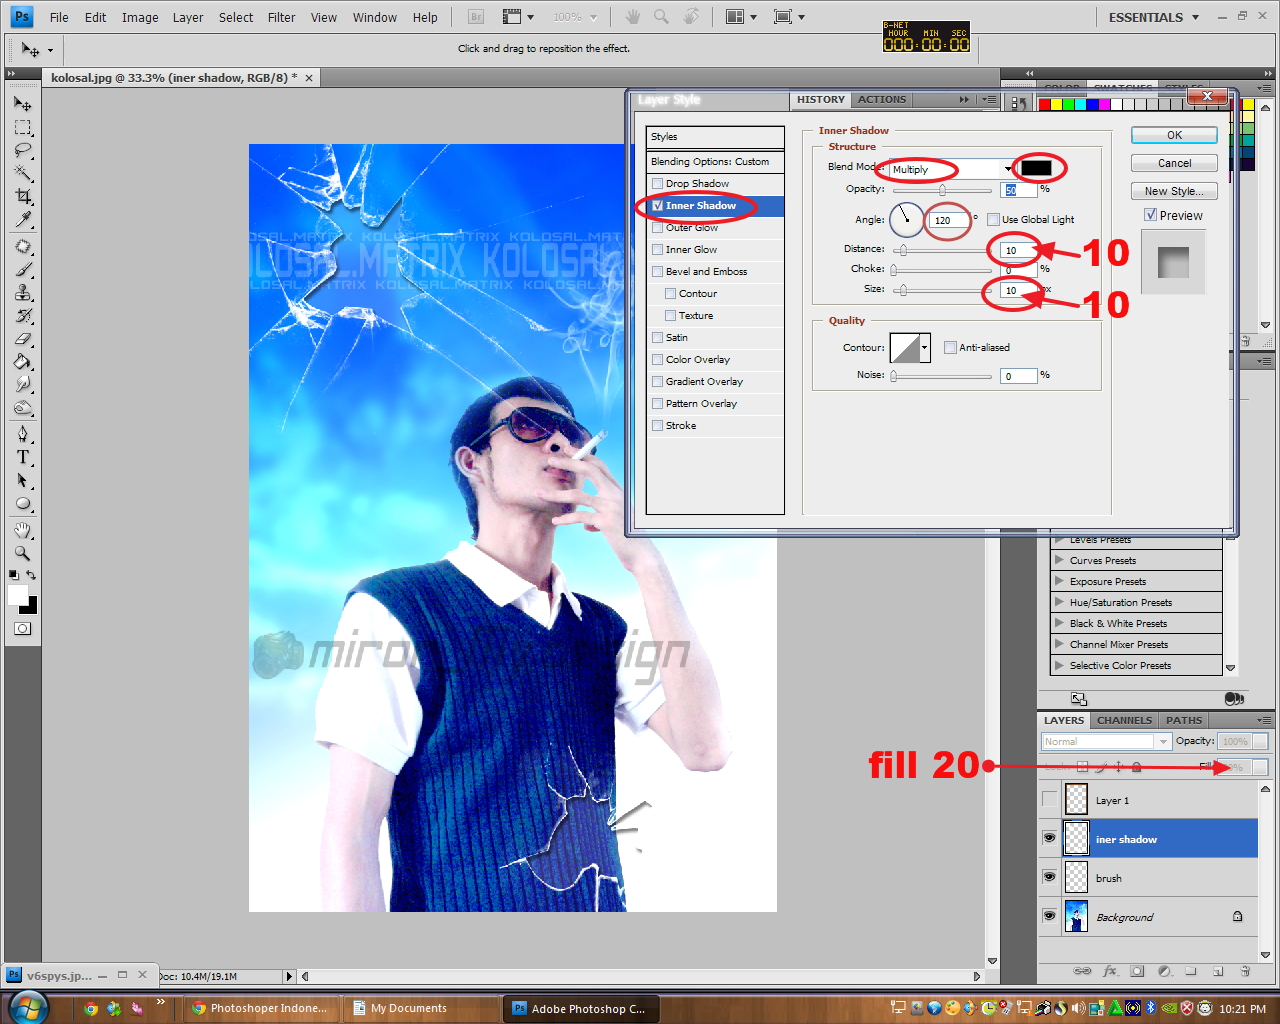The height and width of the screenshot is (1024, 1280).
Task: Select the Pen tool
Action: click(22, 434)
